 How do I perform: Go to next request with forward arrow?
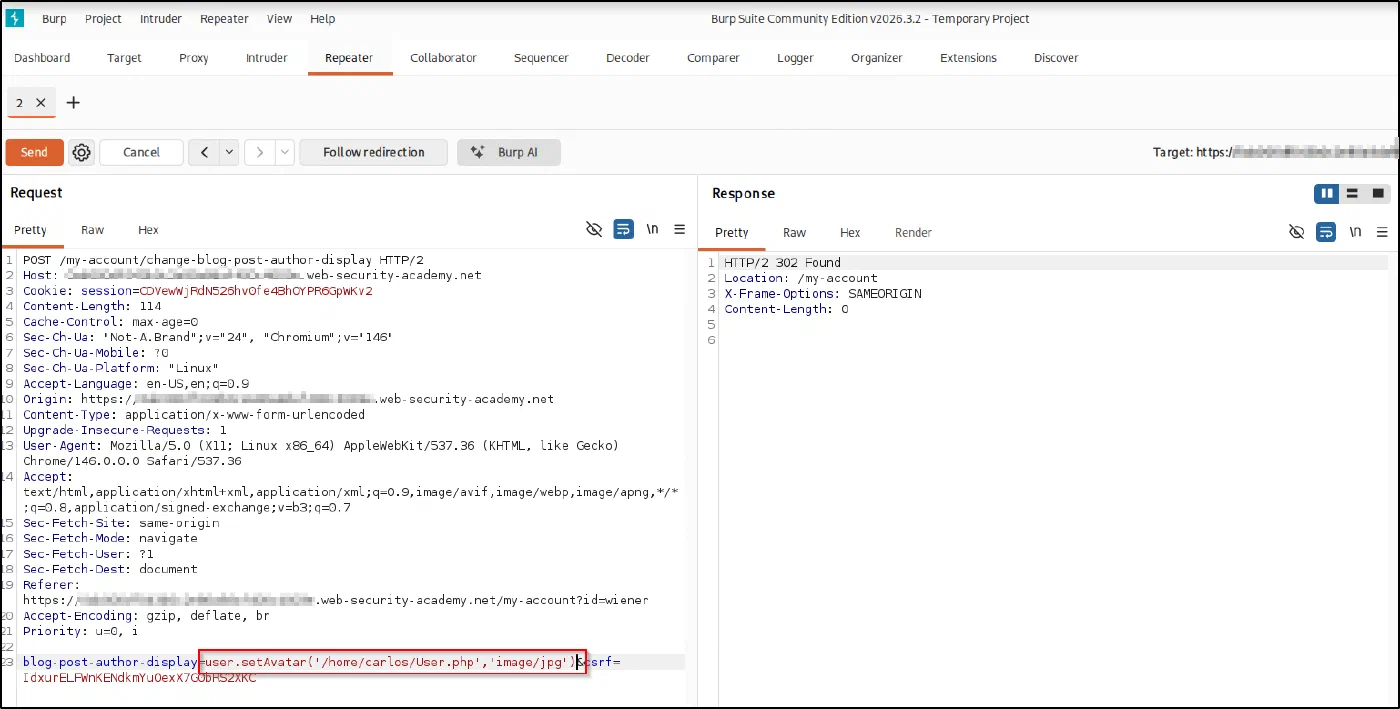pyautogui.click(x=260, y=152)
